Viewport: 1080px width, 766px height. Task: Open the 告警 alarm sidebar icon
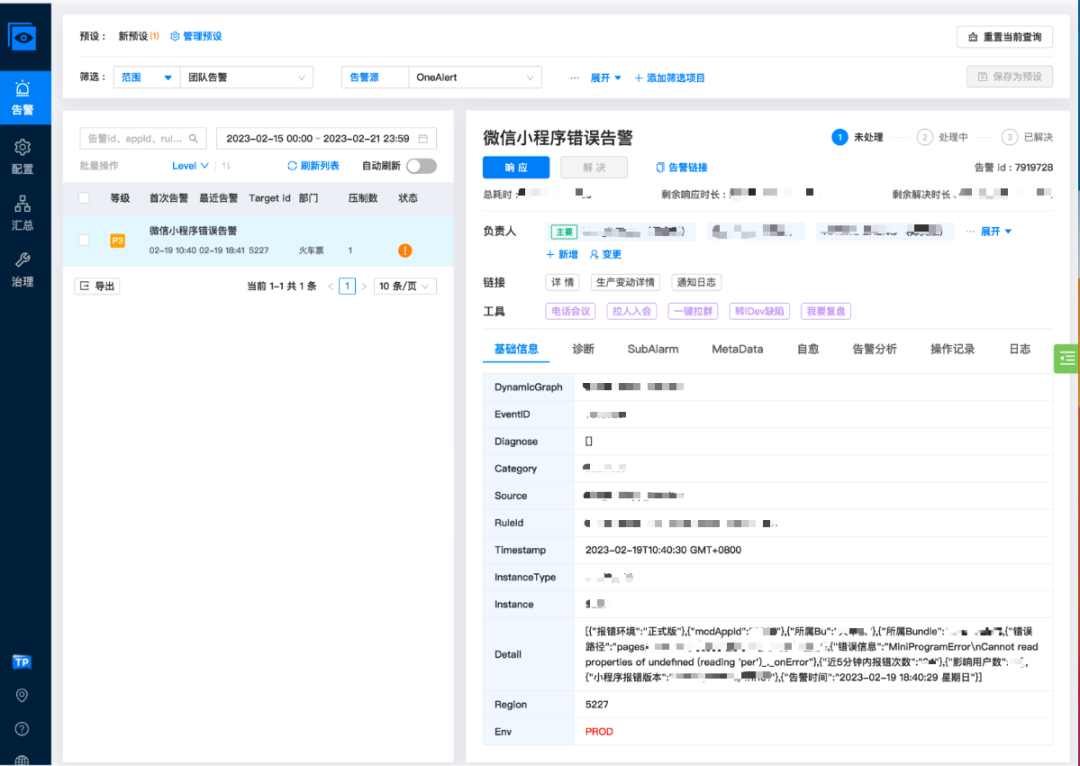click(x=23, y=97)
